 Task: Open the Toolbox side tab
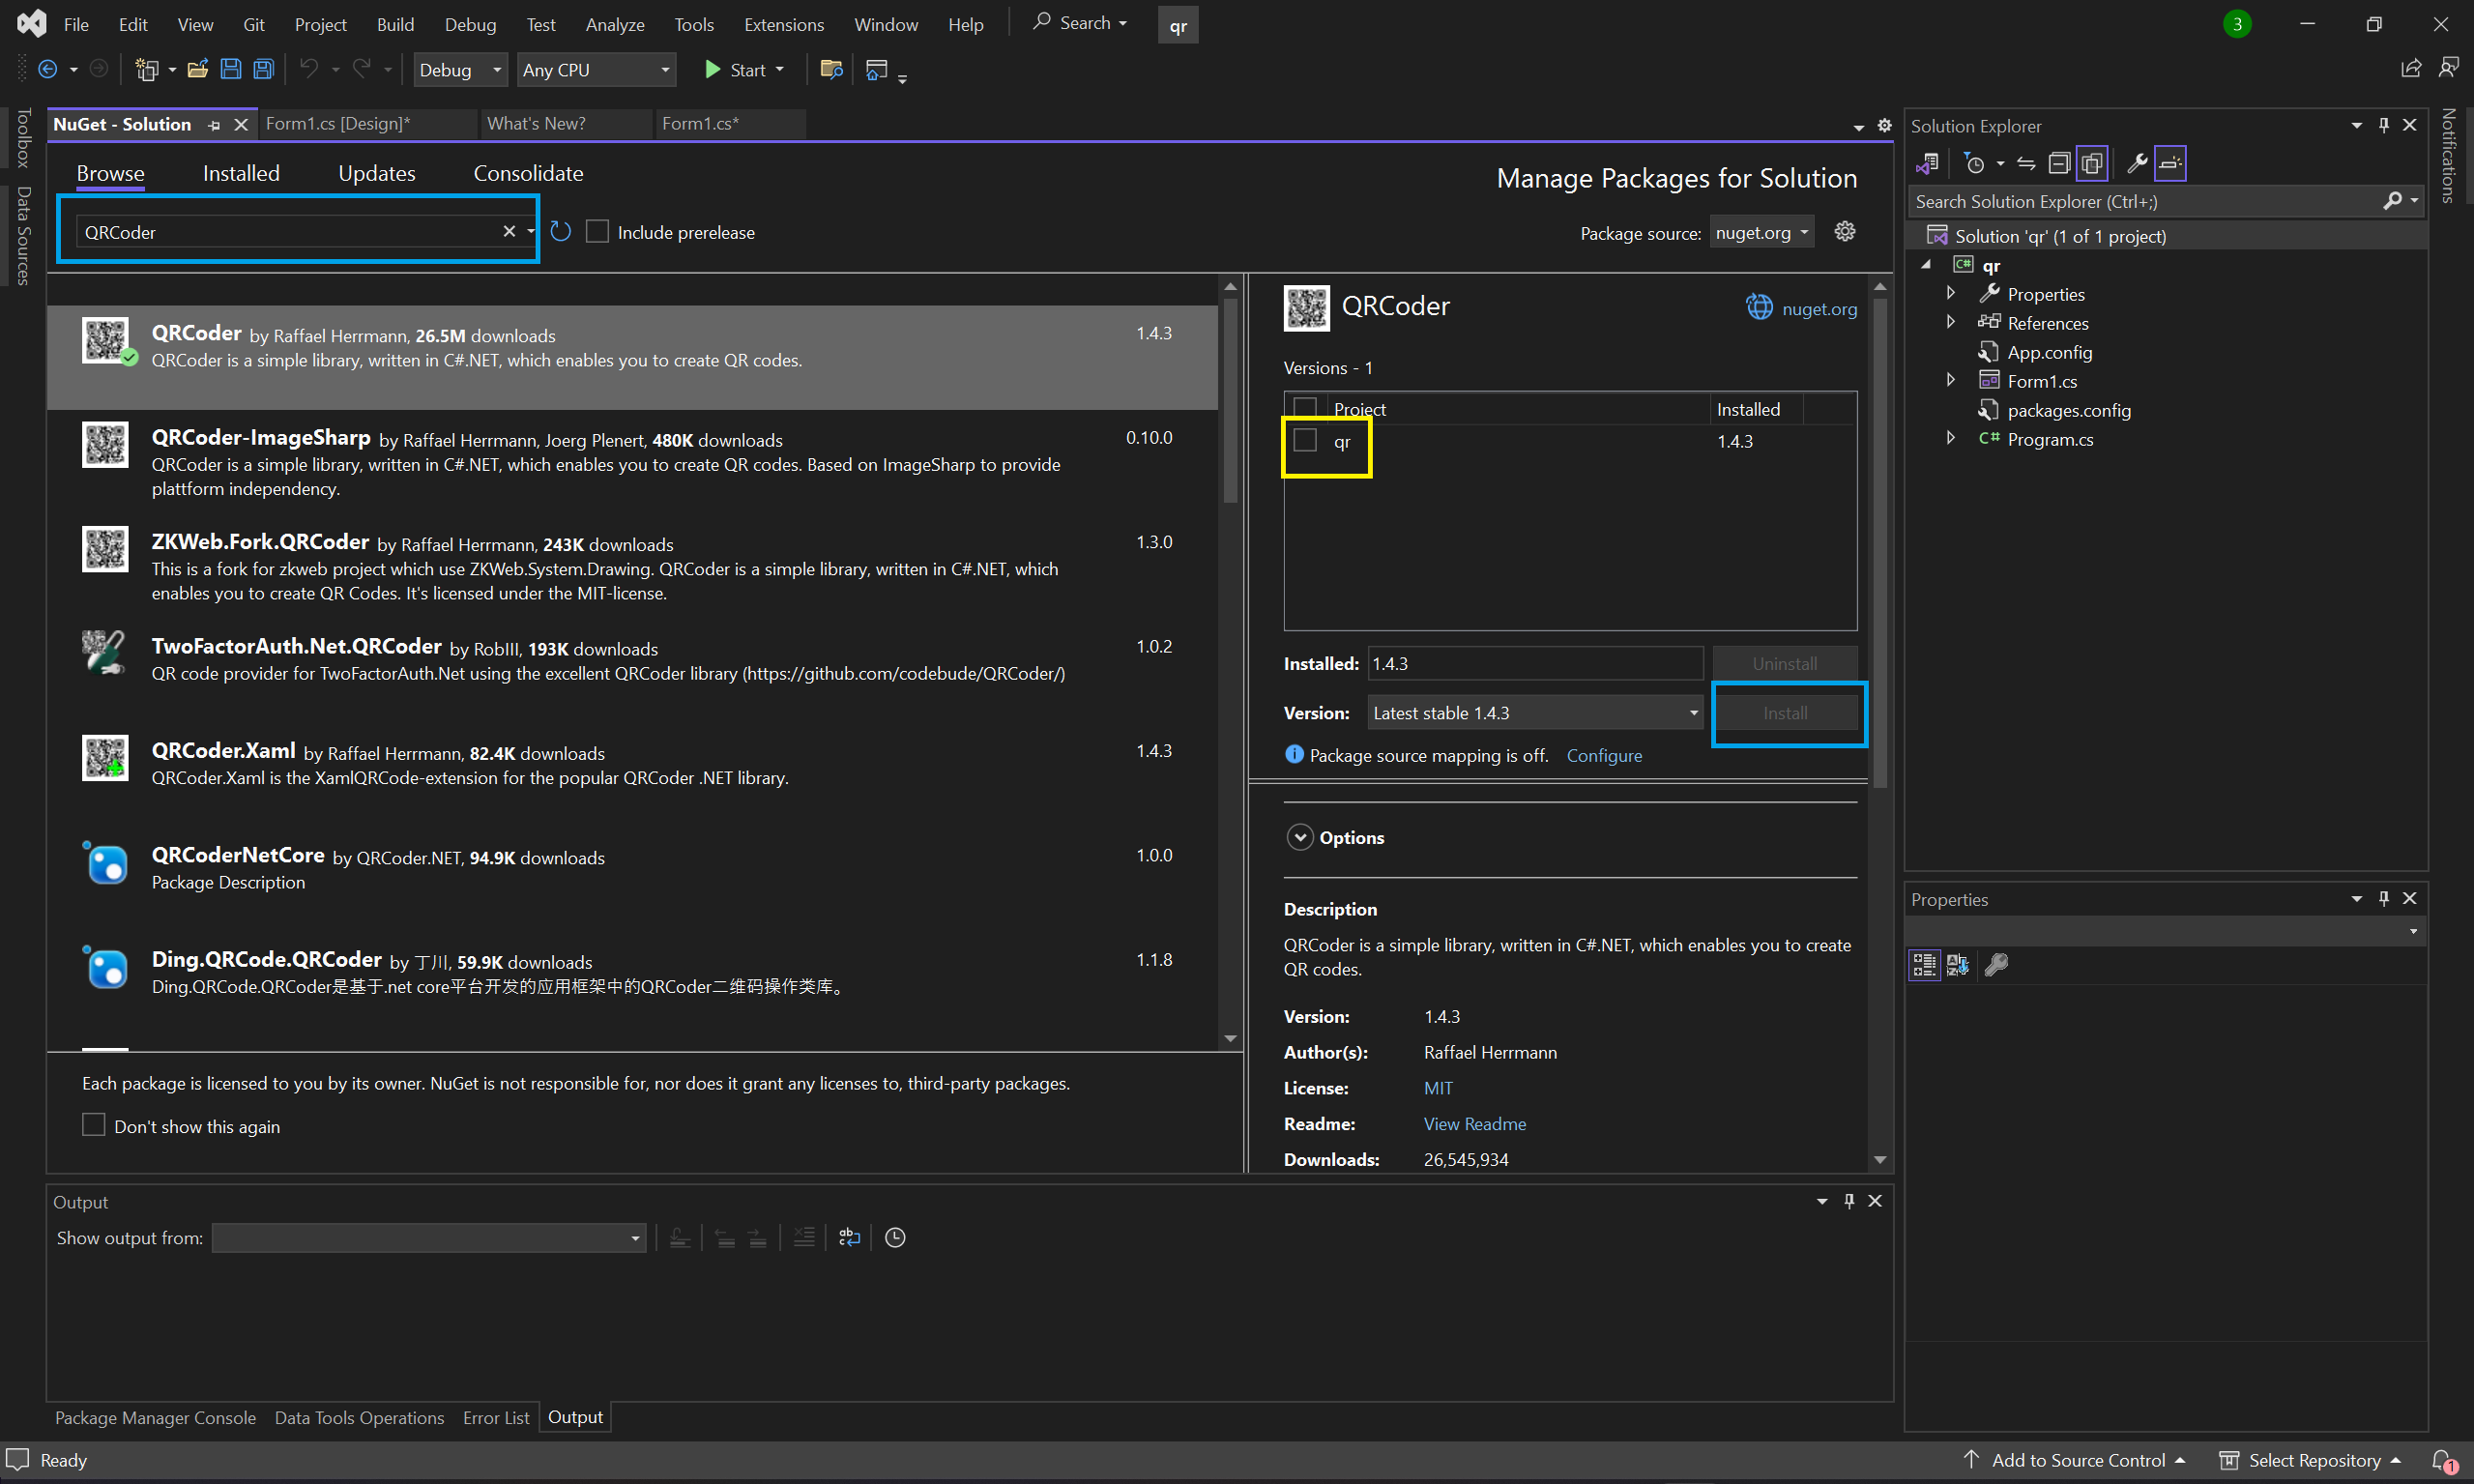coord(22,138)
